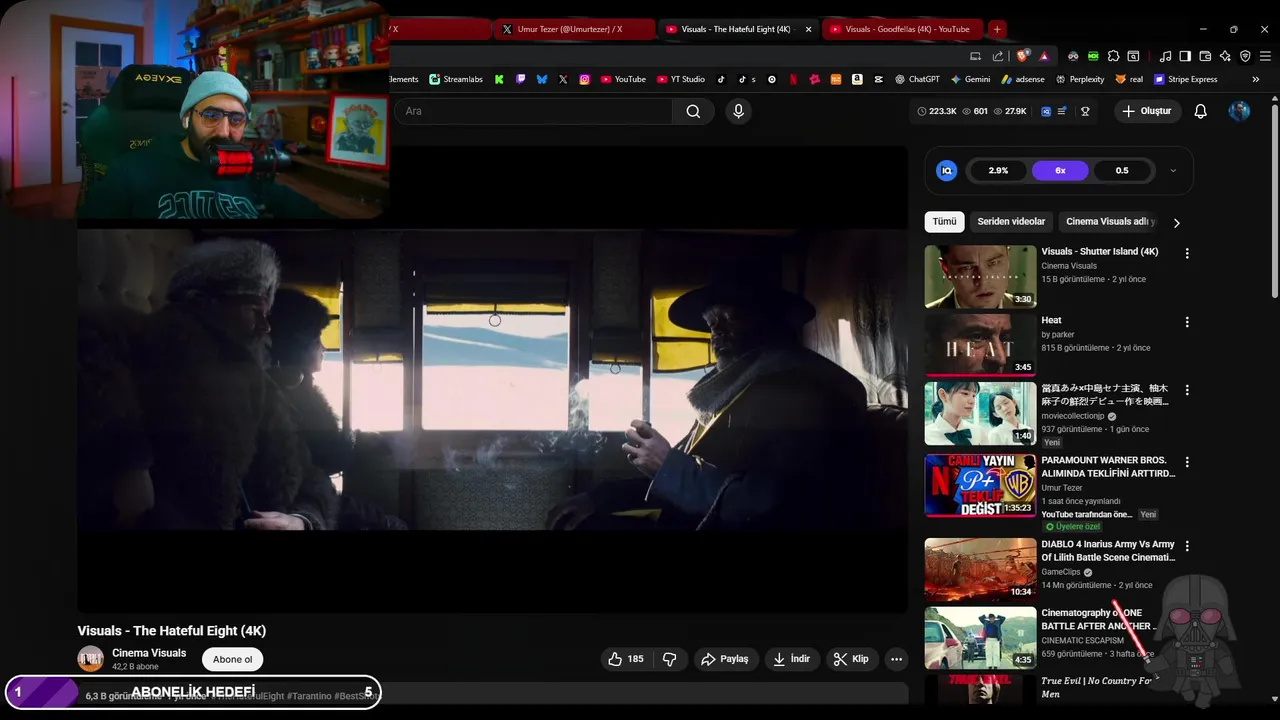Viewport: 1280px width, 720px height.
Task: Open the Stripe Express bookmark
Action: click(1186, 79)
